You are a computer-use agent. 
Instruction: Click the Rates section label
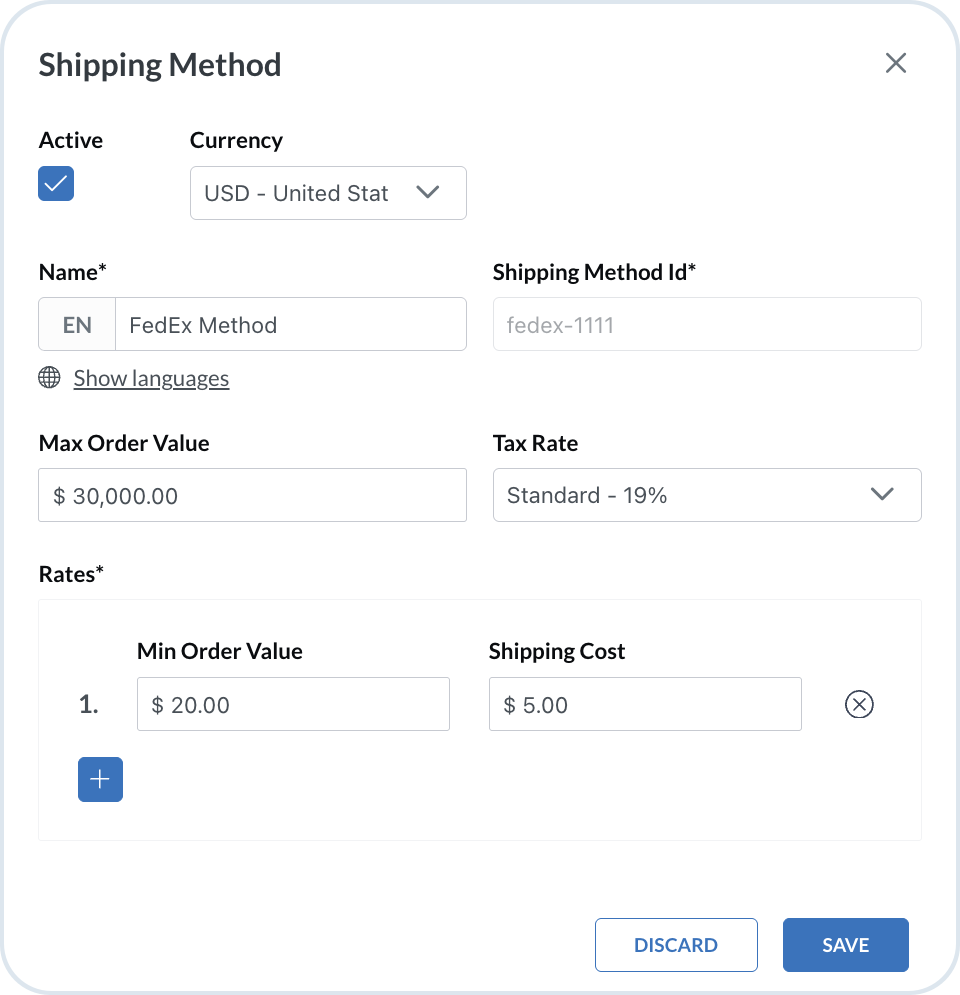[x=71, y=574]
